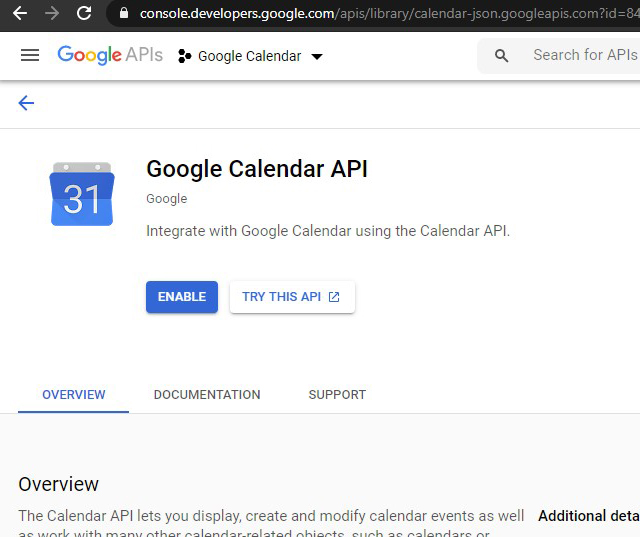The height and width of the screenshot is (537, 640).
Task: Click the Google vendor name under title
Action: (166, 199)
